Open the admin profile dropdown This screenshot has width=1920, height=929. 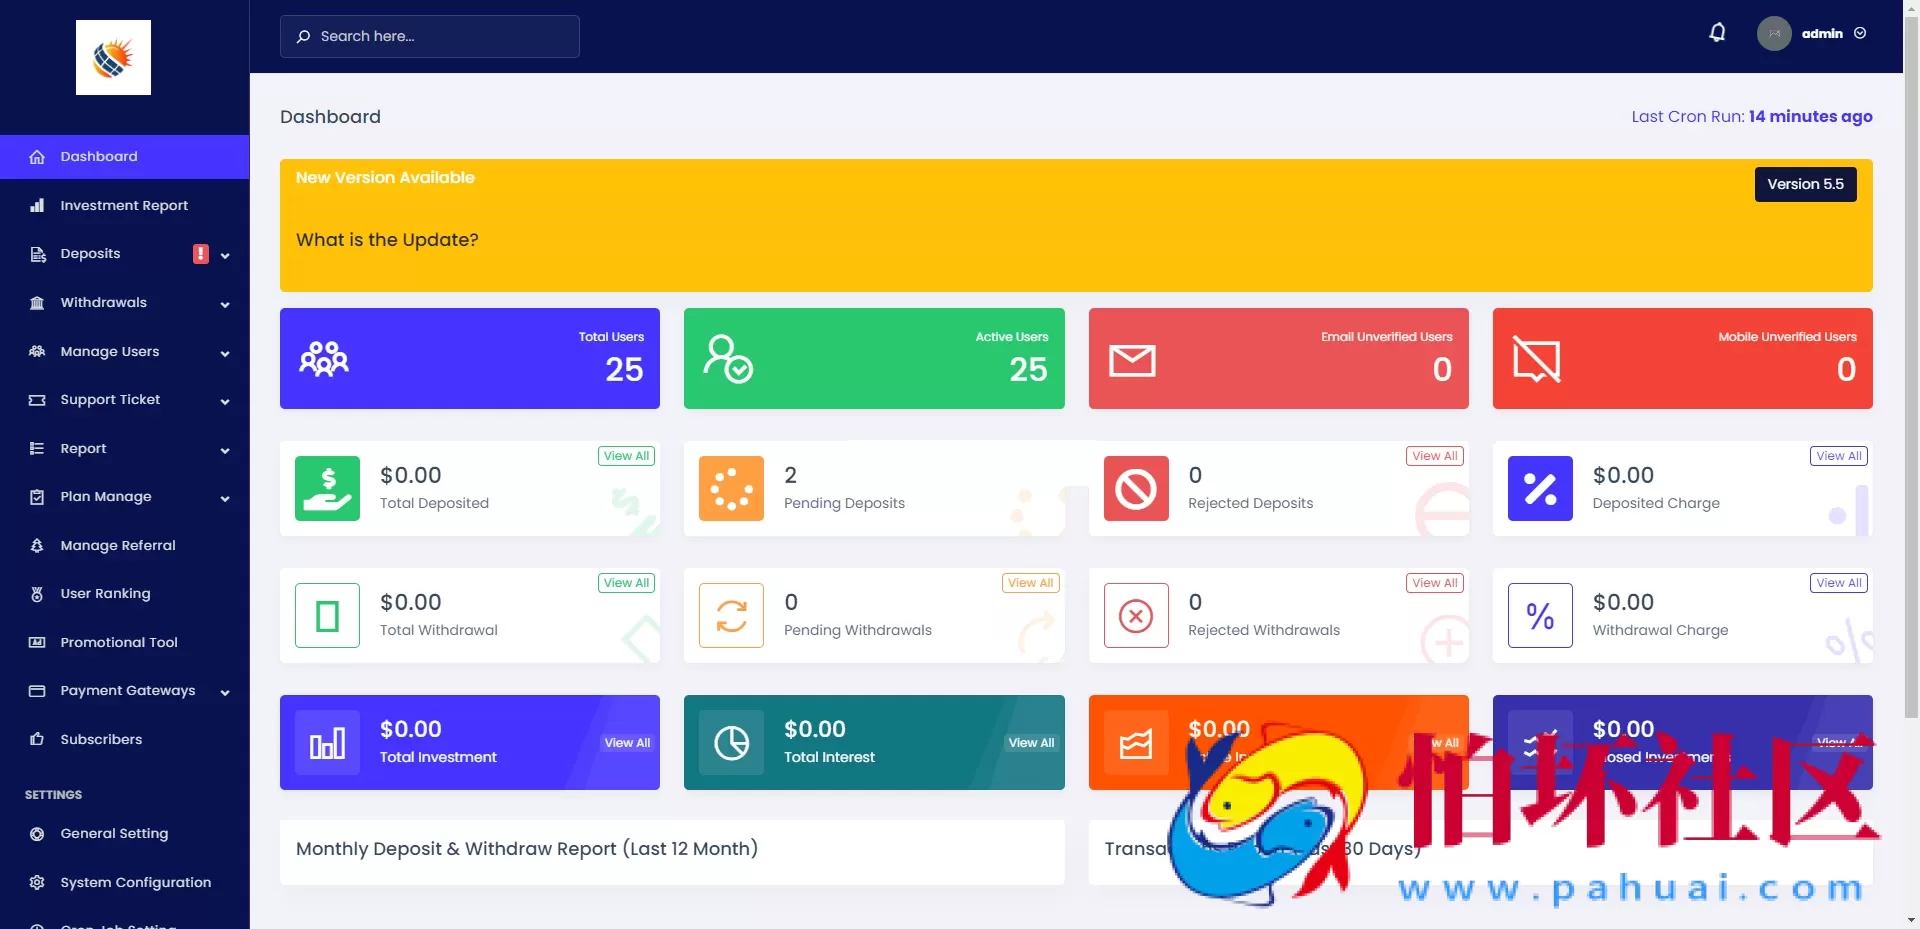[x=1812, y=33]
